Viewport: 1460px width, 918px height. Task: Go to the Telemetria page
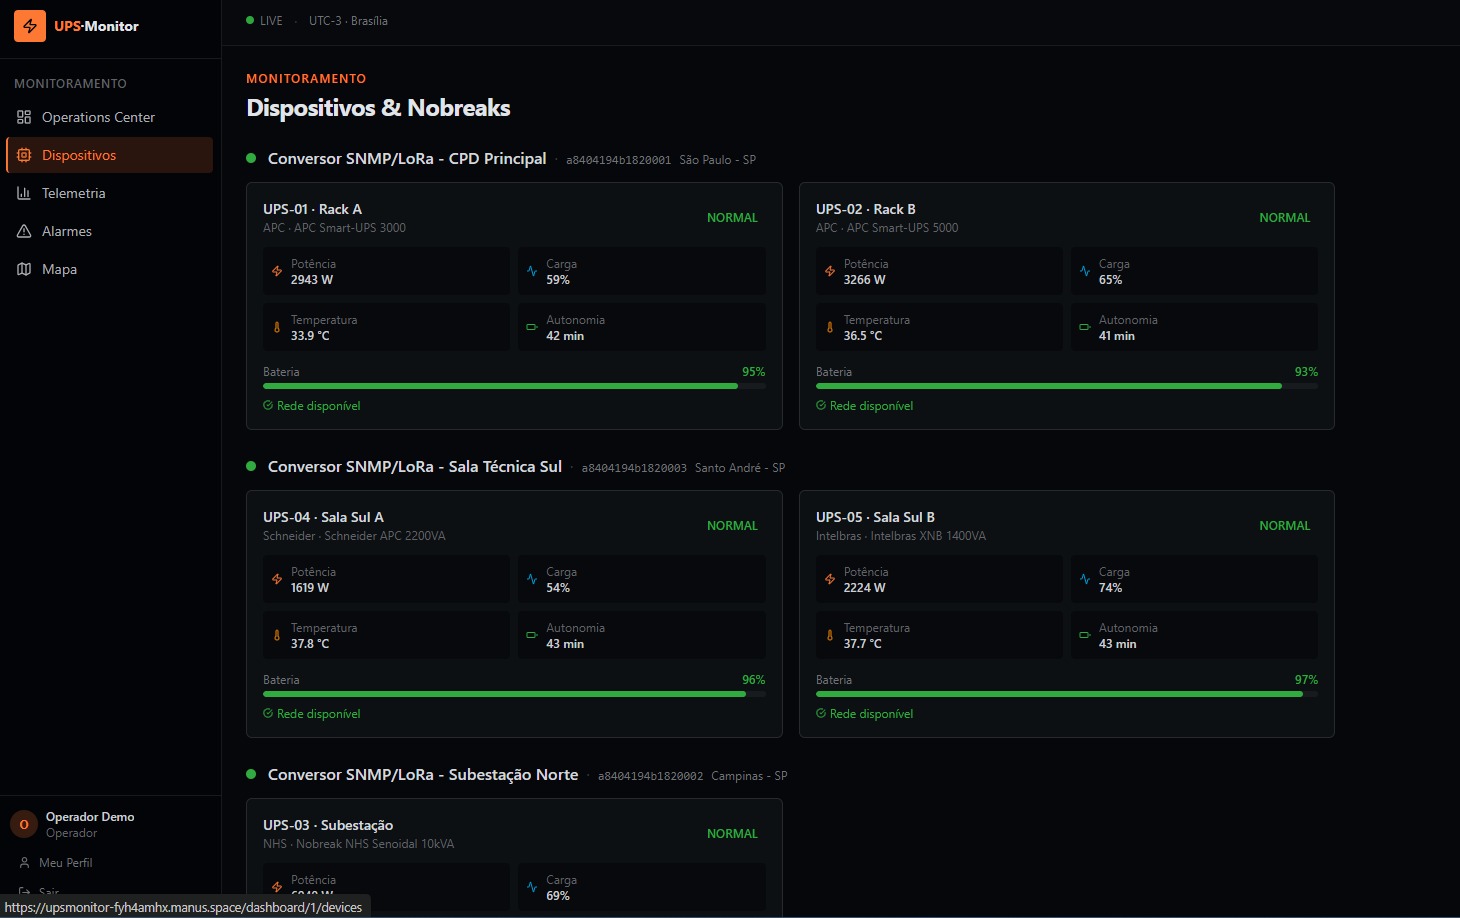[x=109, y=193]
